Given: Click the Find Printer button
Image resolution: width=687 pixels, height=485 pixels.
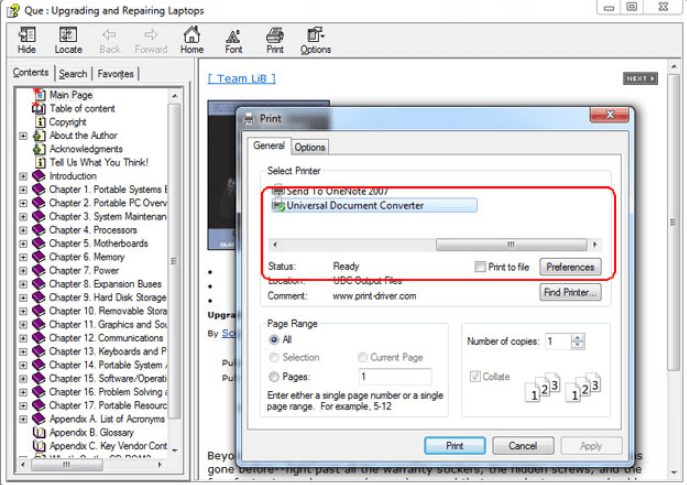Looking at the screenshot, I should tap(570, 292).
